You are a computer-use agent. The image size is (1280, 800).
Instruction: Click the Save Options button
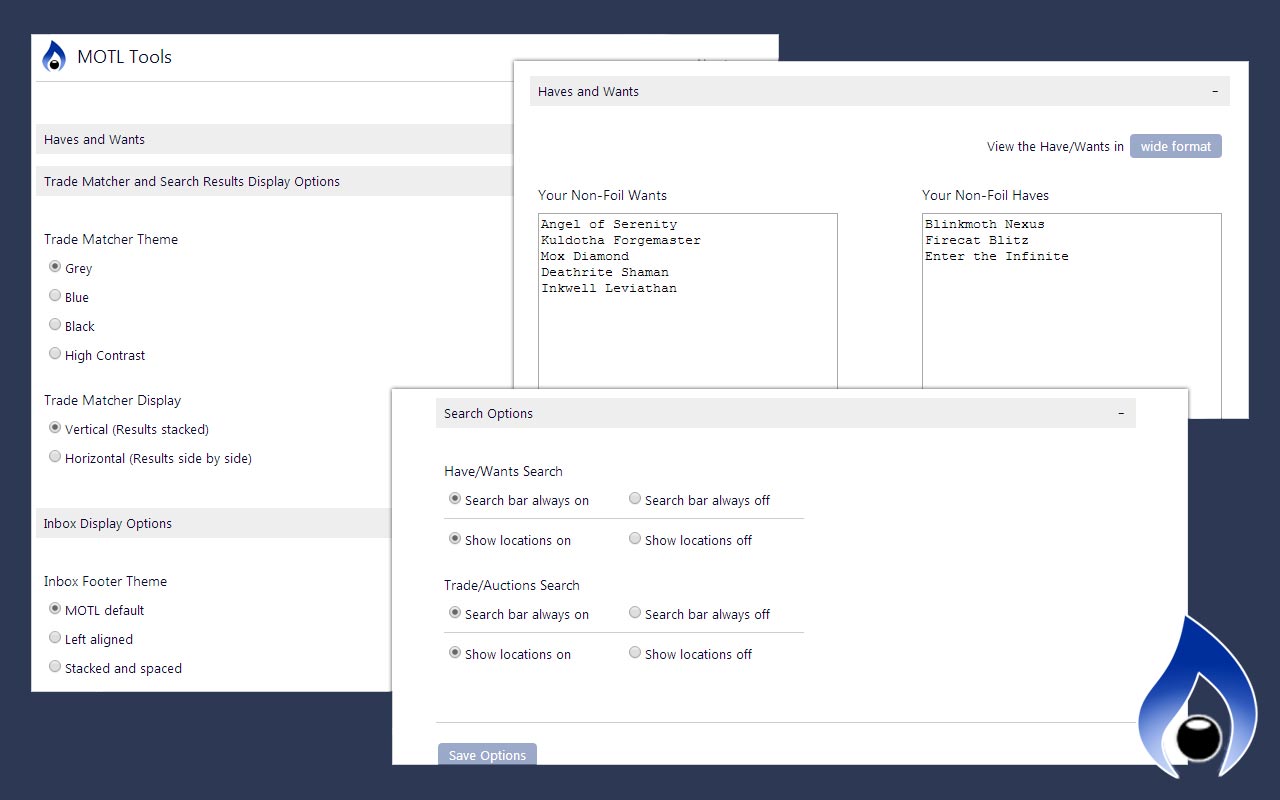(487, 755)
